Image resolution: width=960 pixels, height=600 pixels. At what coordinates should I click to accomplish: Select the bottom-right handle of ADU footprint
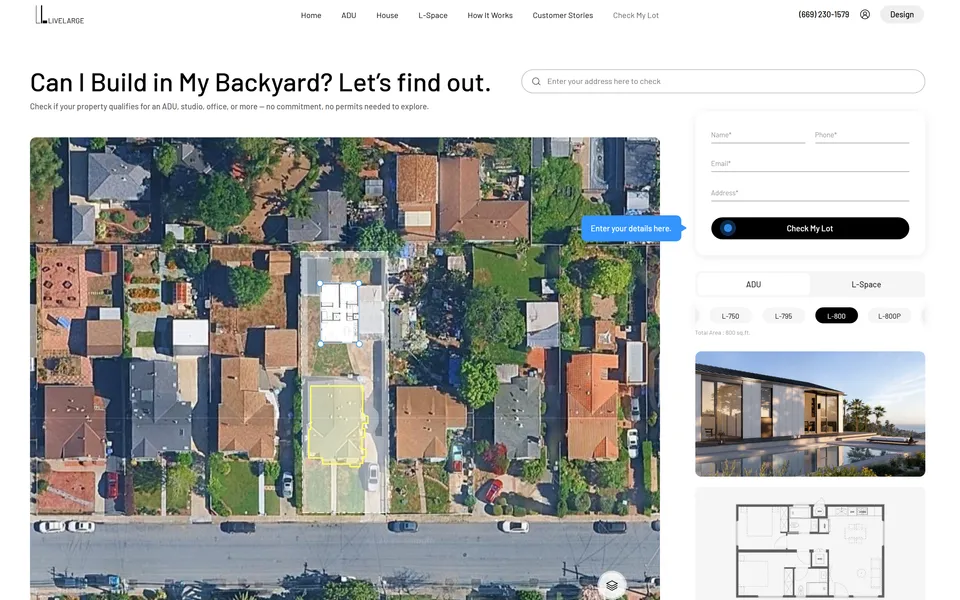point(359,343)
